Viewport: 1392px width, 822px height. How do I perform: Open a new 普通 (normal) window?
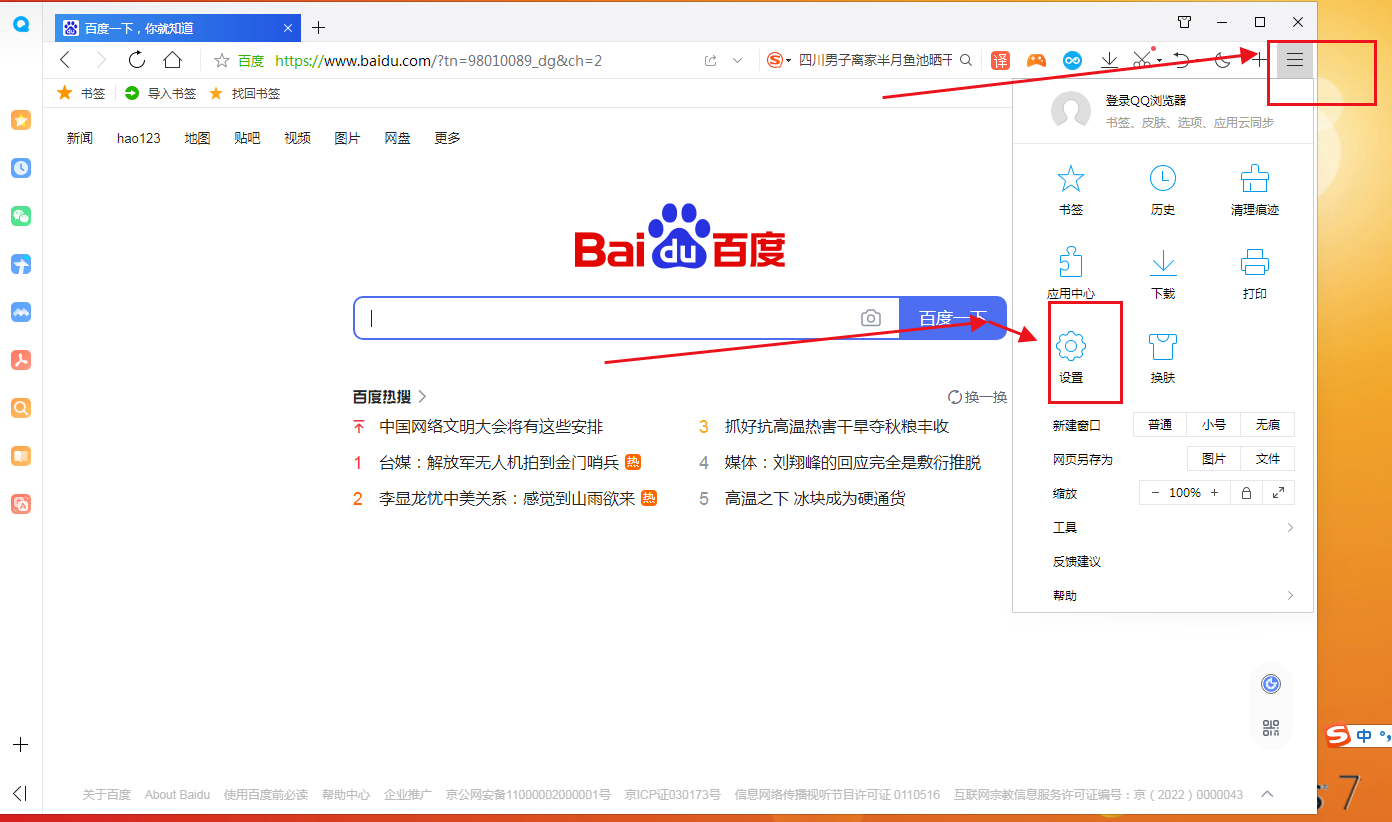point(1160,425)
